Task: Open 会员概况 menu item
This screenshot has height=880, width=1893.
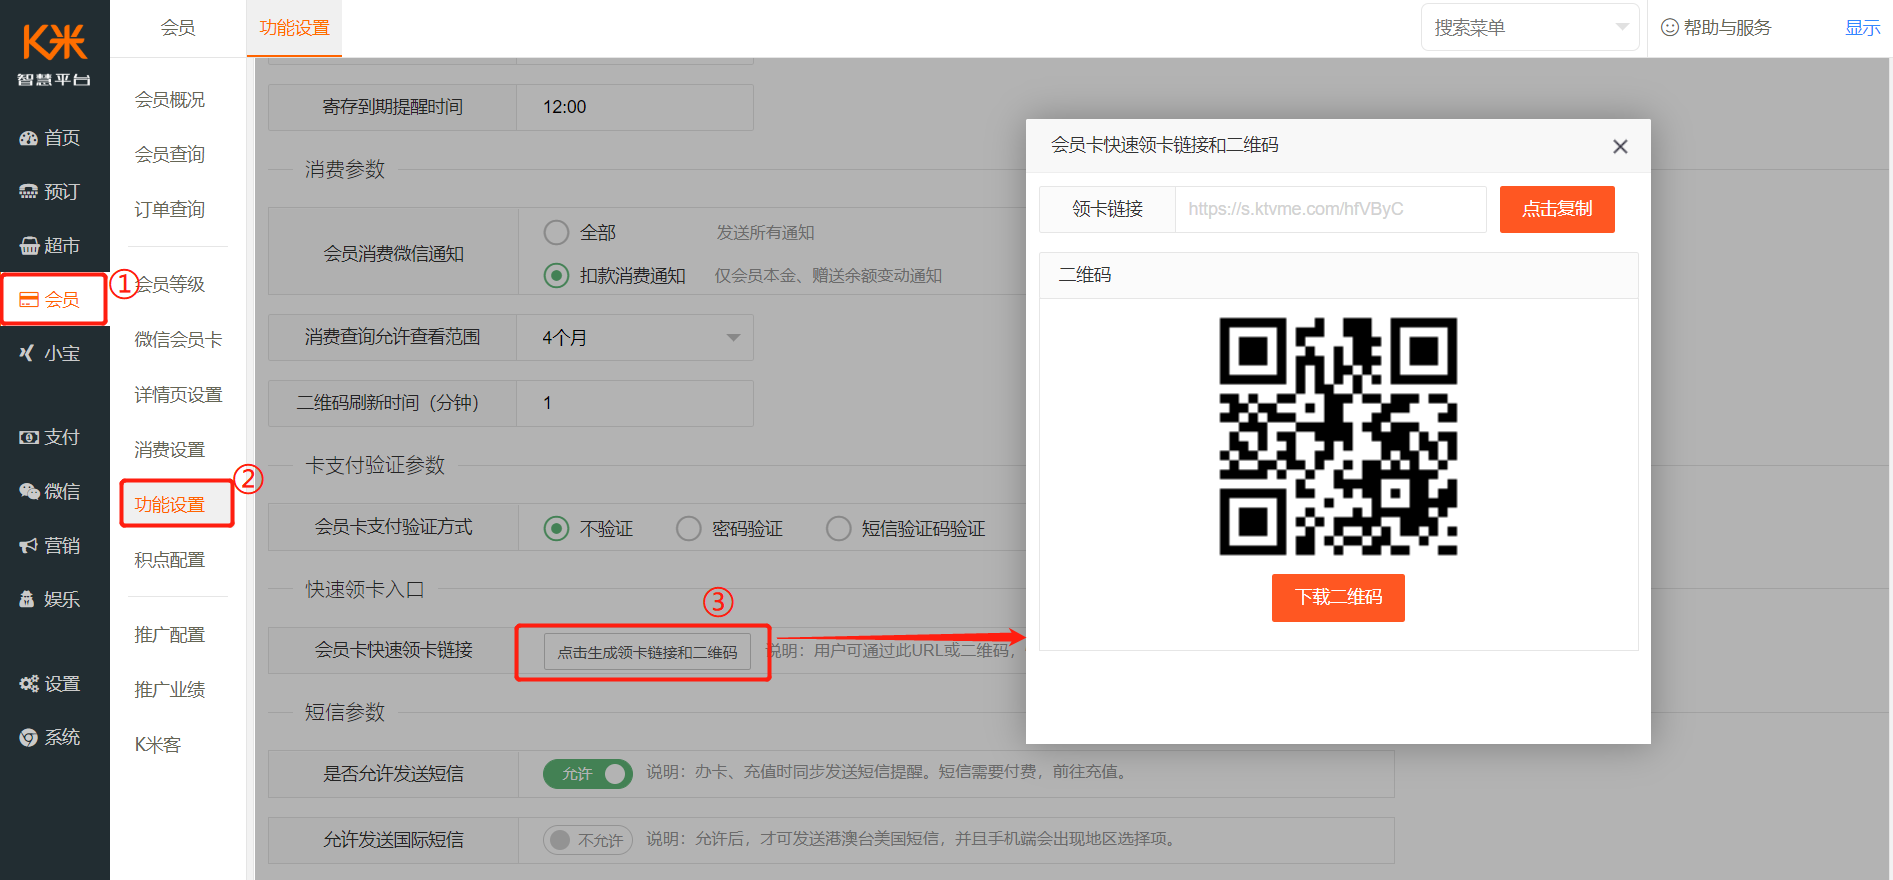Action: point(170,100)
